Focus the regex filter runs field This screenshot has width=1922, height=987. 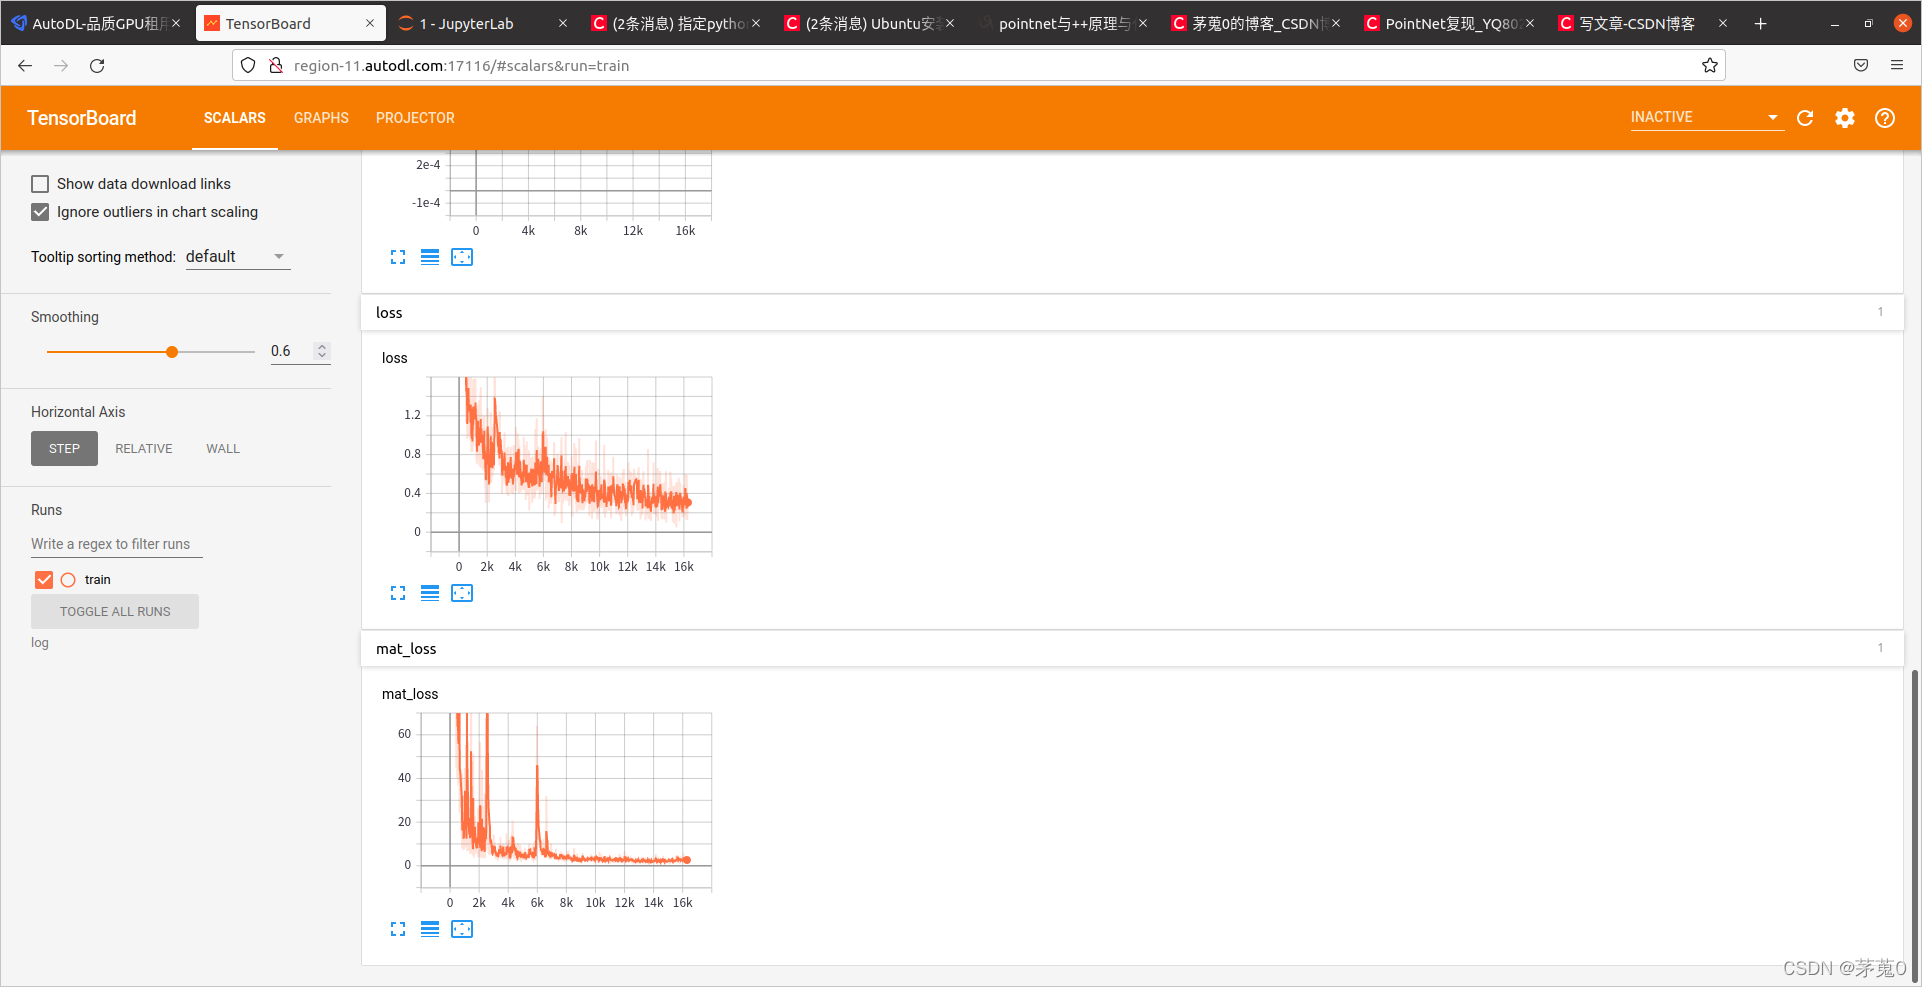pos(116,544)
